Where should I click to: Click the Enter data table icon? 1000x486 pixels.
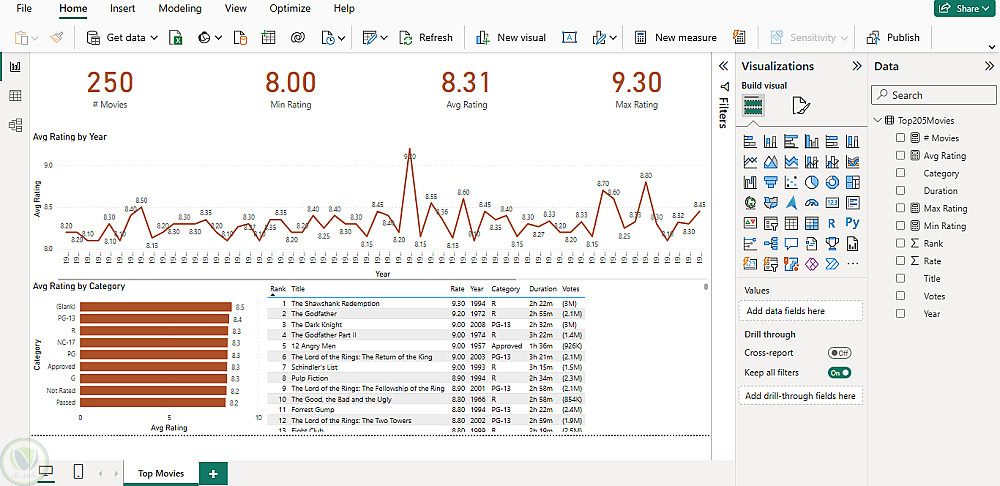(268, 38)
